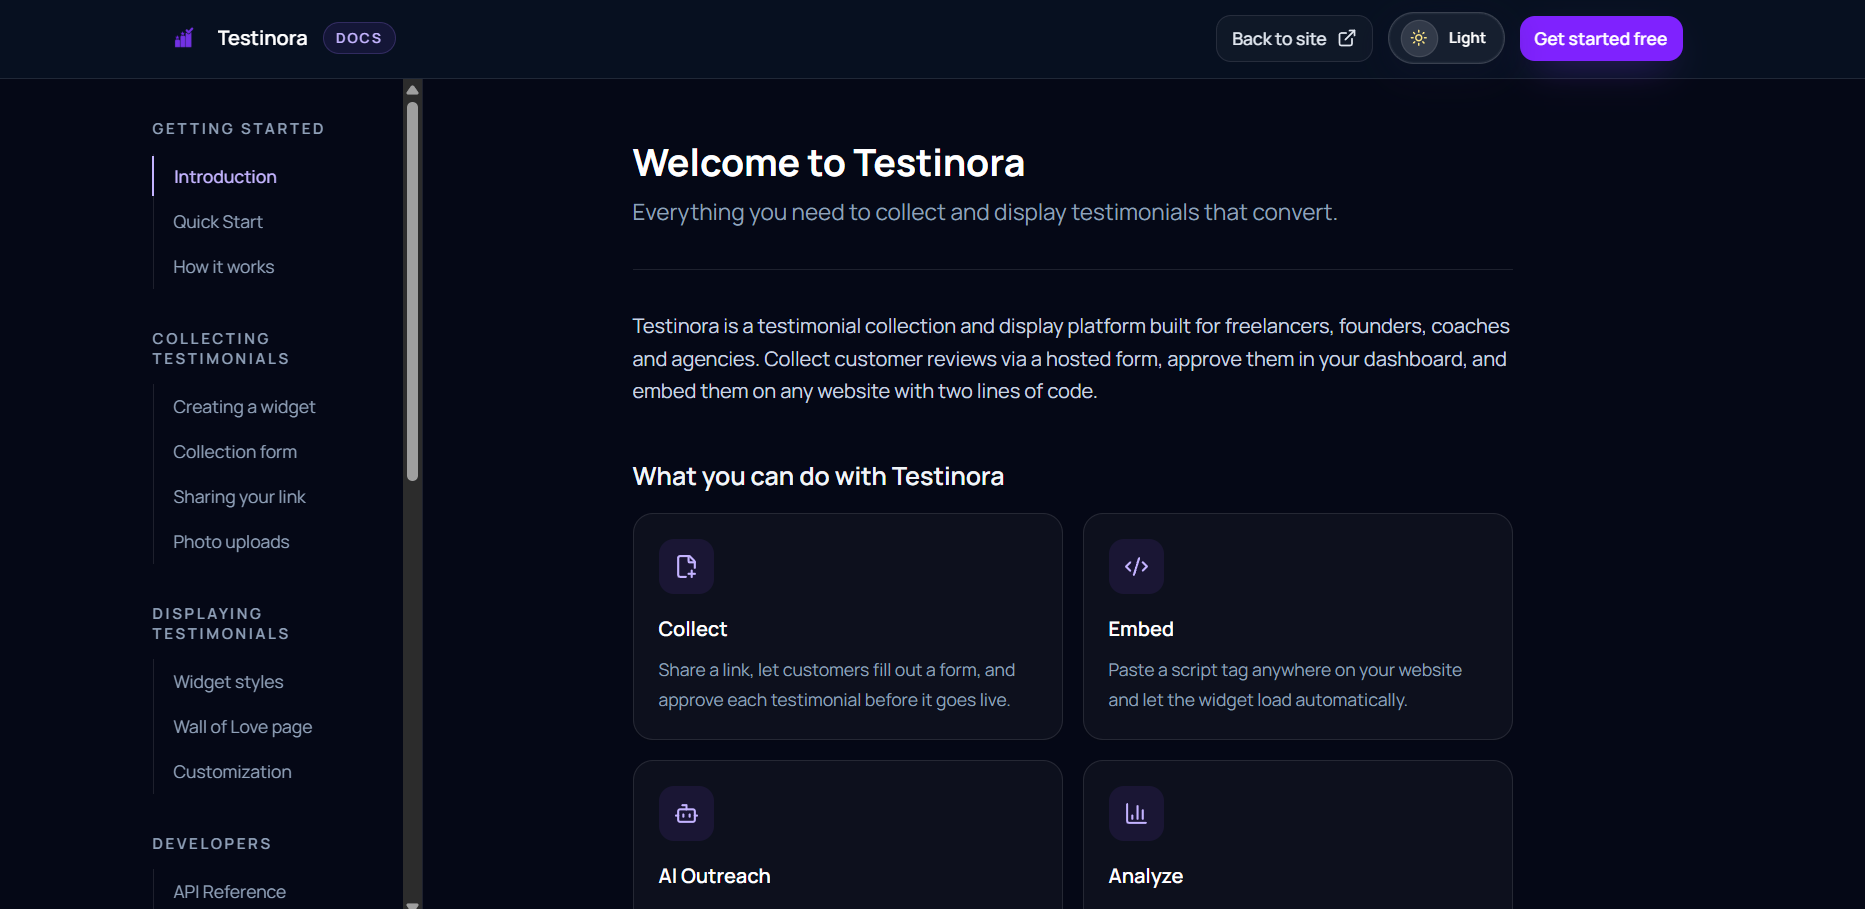Open the API Reference page
The width and height of the screenshot is (1865, 909).
coord(229,891)
